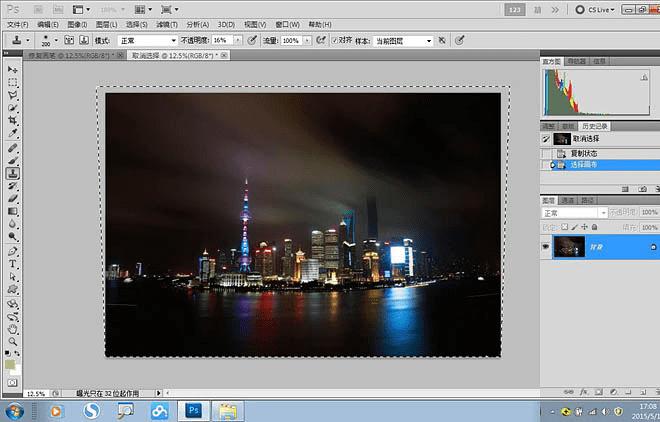This screenshot has width=660, height=422.
Task: Select the History Brush tool
Action: click(13, 186)
